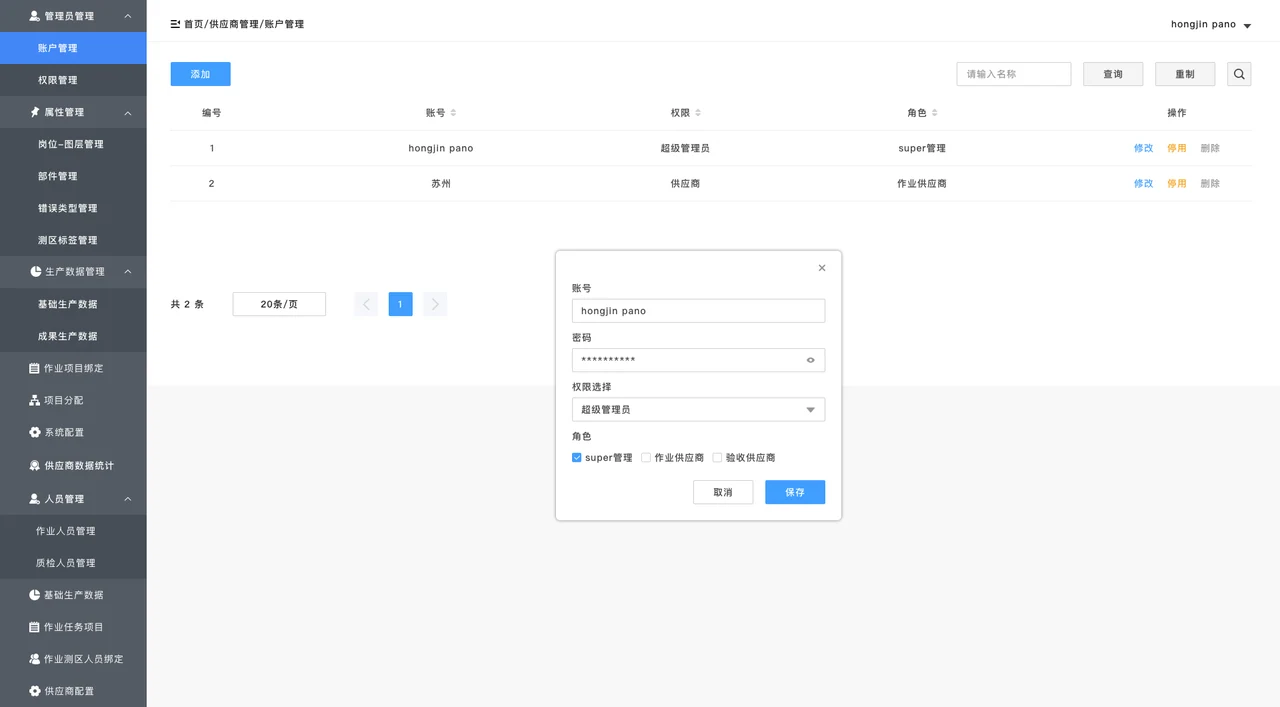The width and height of the screenshot is (1280, 707).
Task: Click 供应商管理 in the breadcrumb
Action: (x=234, y=24)
